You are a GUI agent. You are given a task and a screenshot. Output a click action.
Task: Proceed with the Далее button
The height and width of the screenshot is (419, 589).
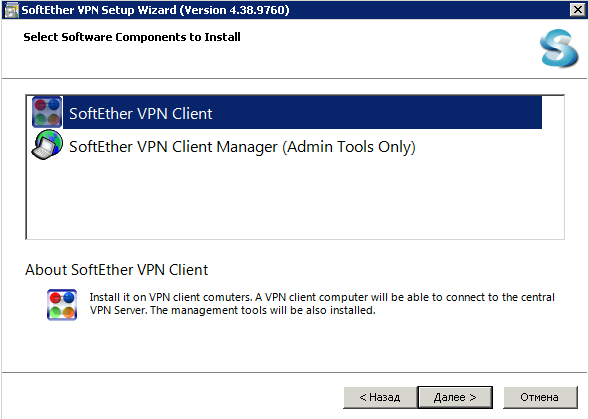pos(455,397)
